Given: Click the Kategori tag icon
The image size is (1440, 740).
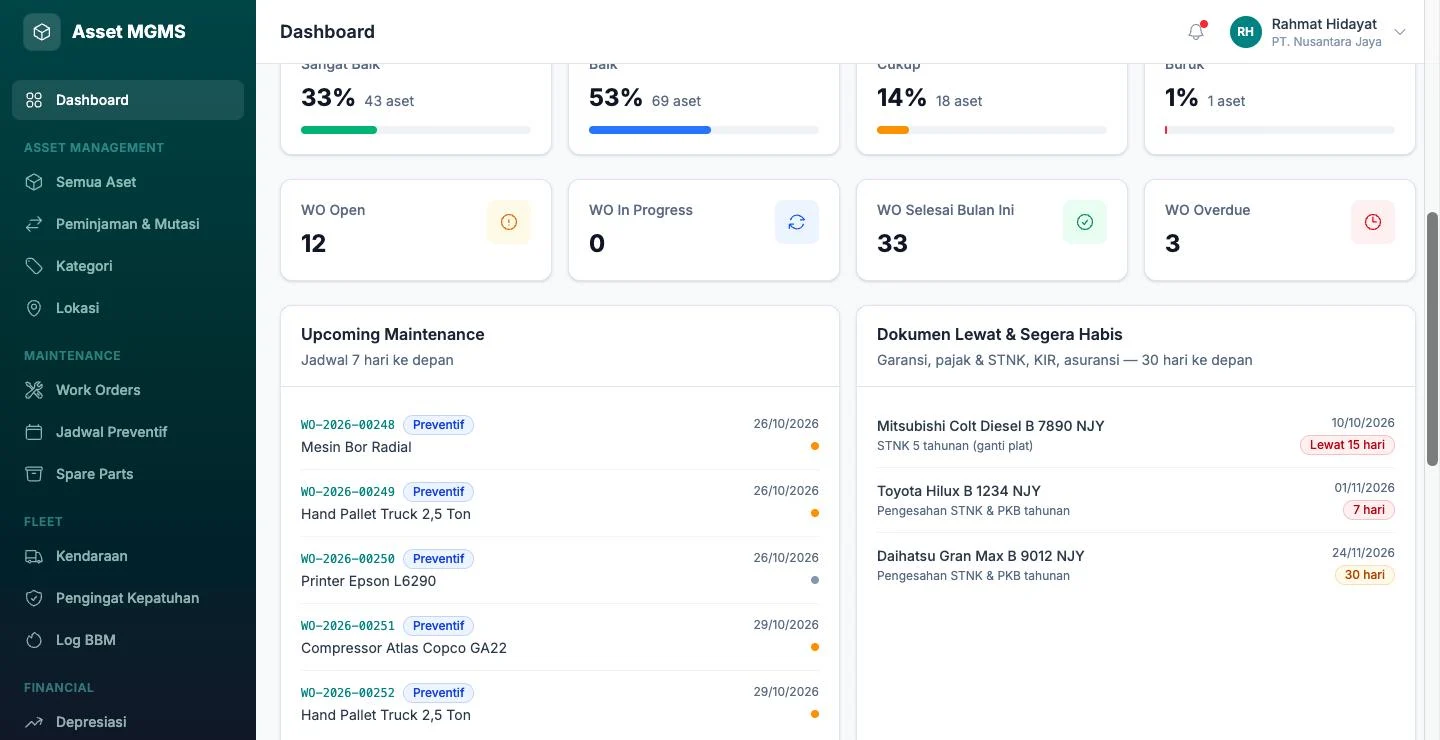Looking at the screenshot, I should click(34, 266).
